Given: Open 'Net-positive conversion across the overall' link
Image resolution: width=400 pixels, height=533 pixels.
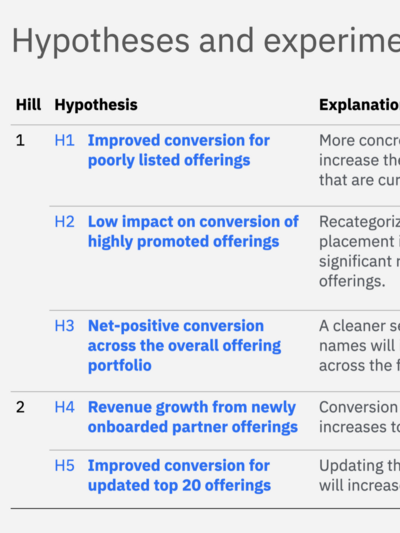Looking at the screenshot, I should pyautogui.click(x=185, y=346).
